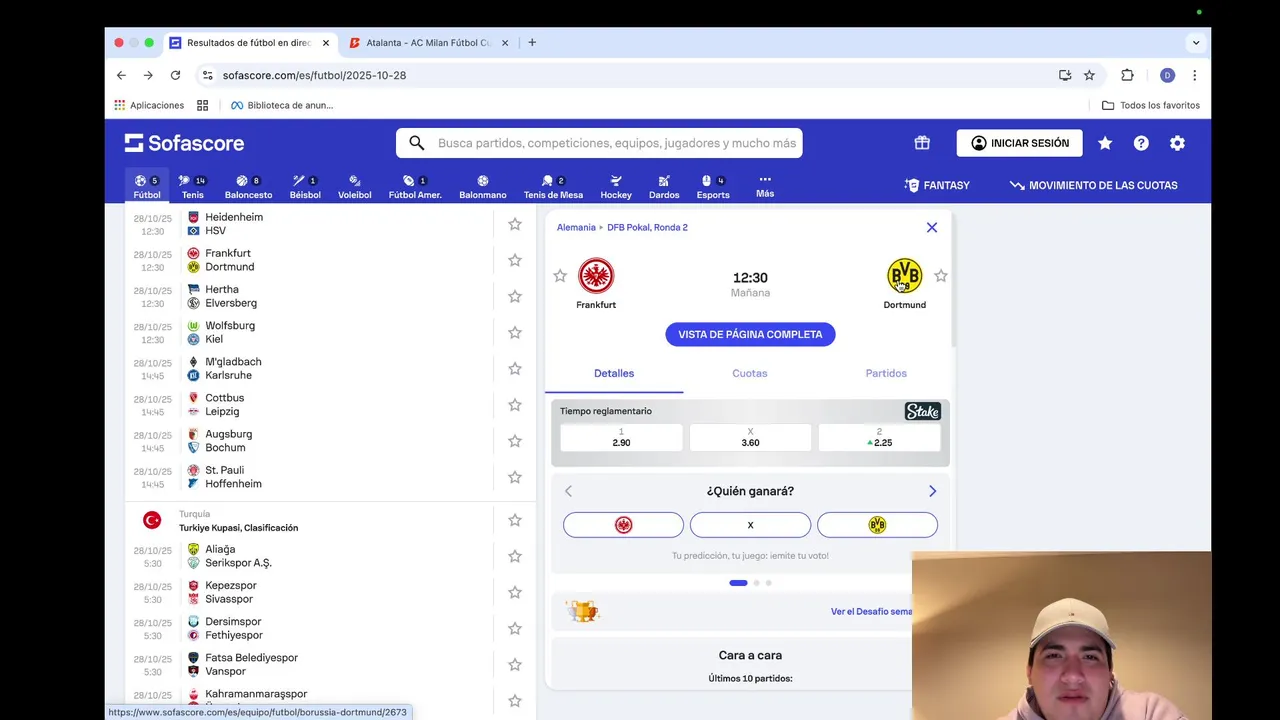This screenshot has height=720, width=1280.
Task: Expand the Más sports menu
Action: point(765,186)
